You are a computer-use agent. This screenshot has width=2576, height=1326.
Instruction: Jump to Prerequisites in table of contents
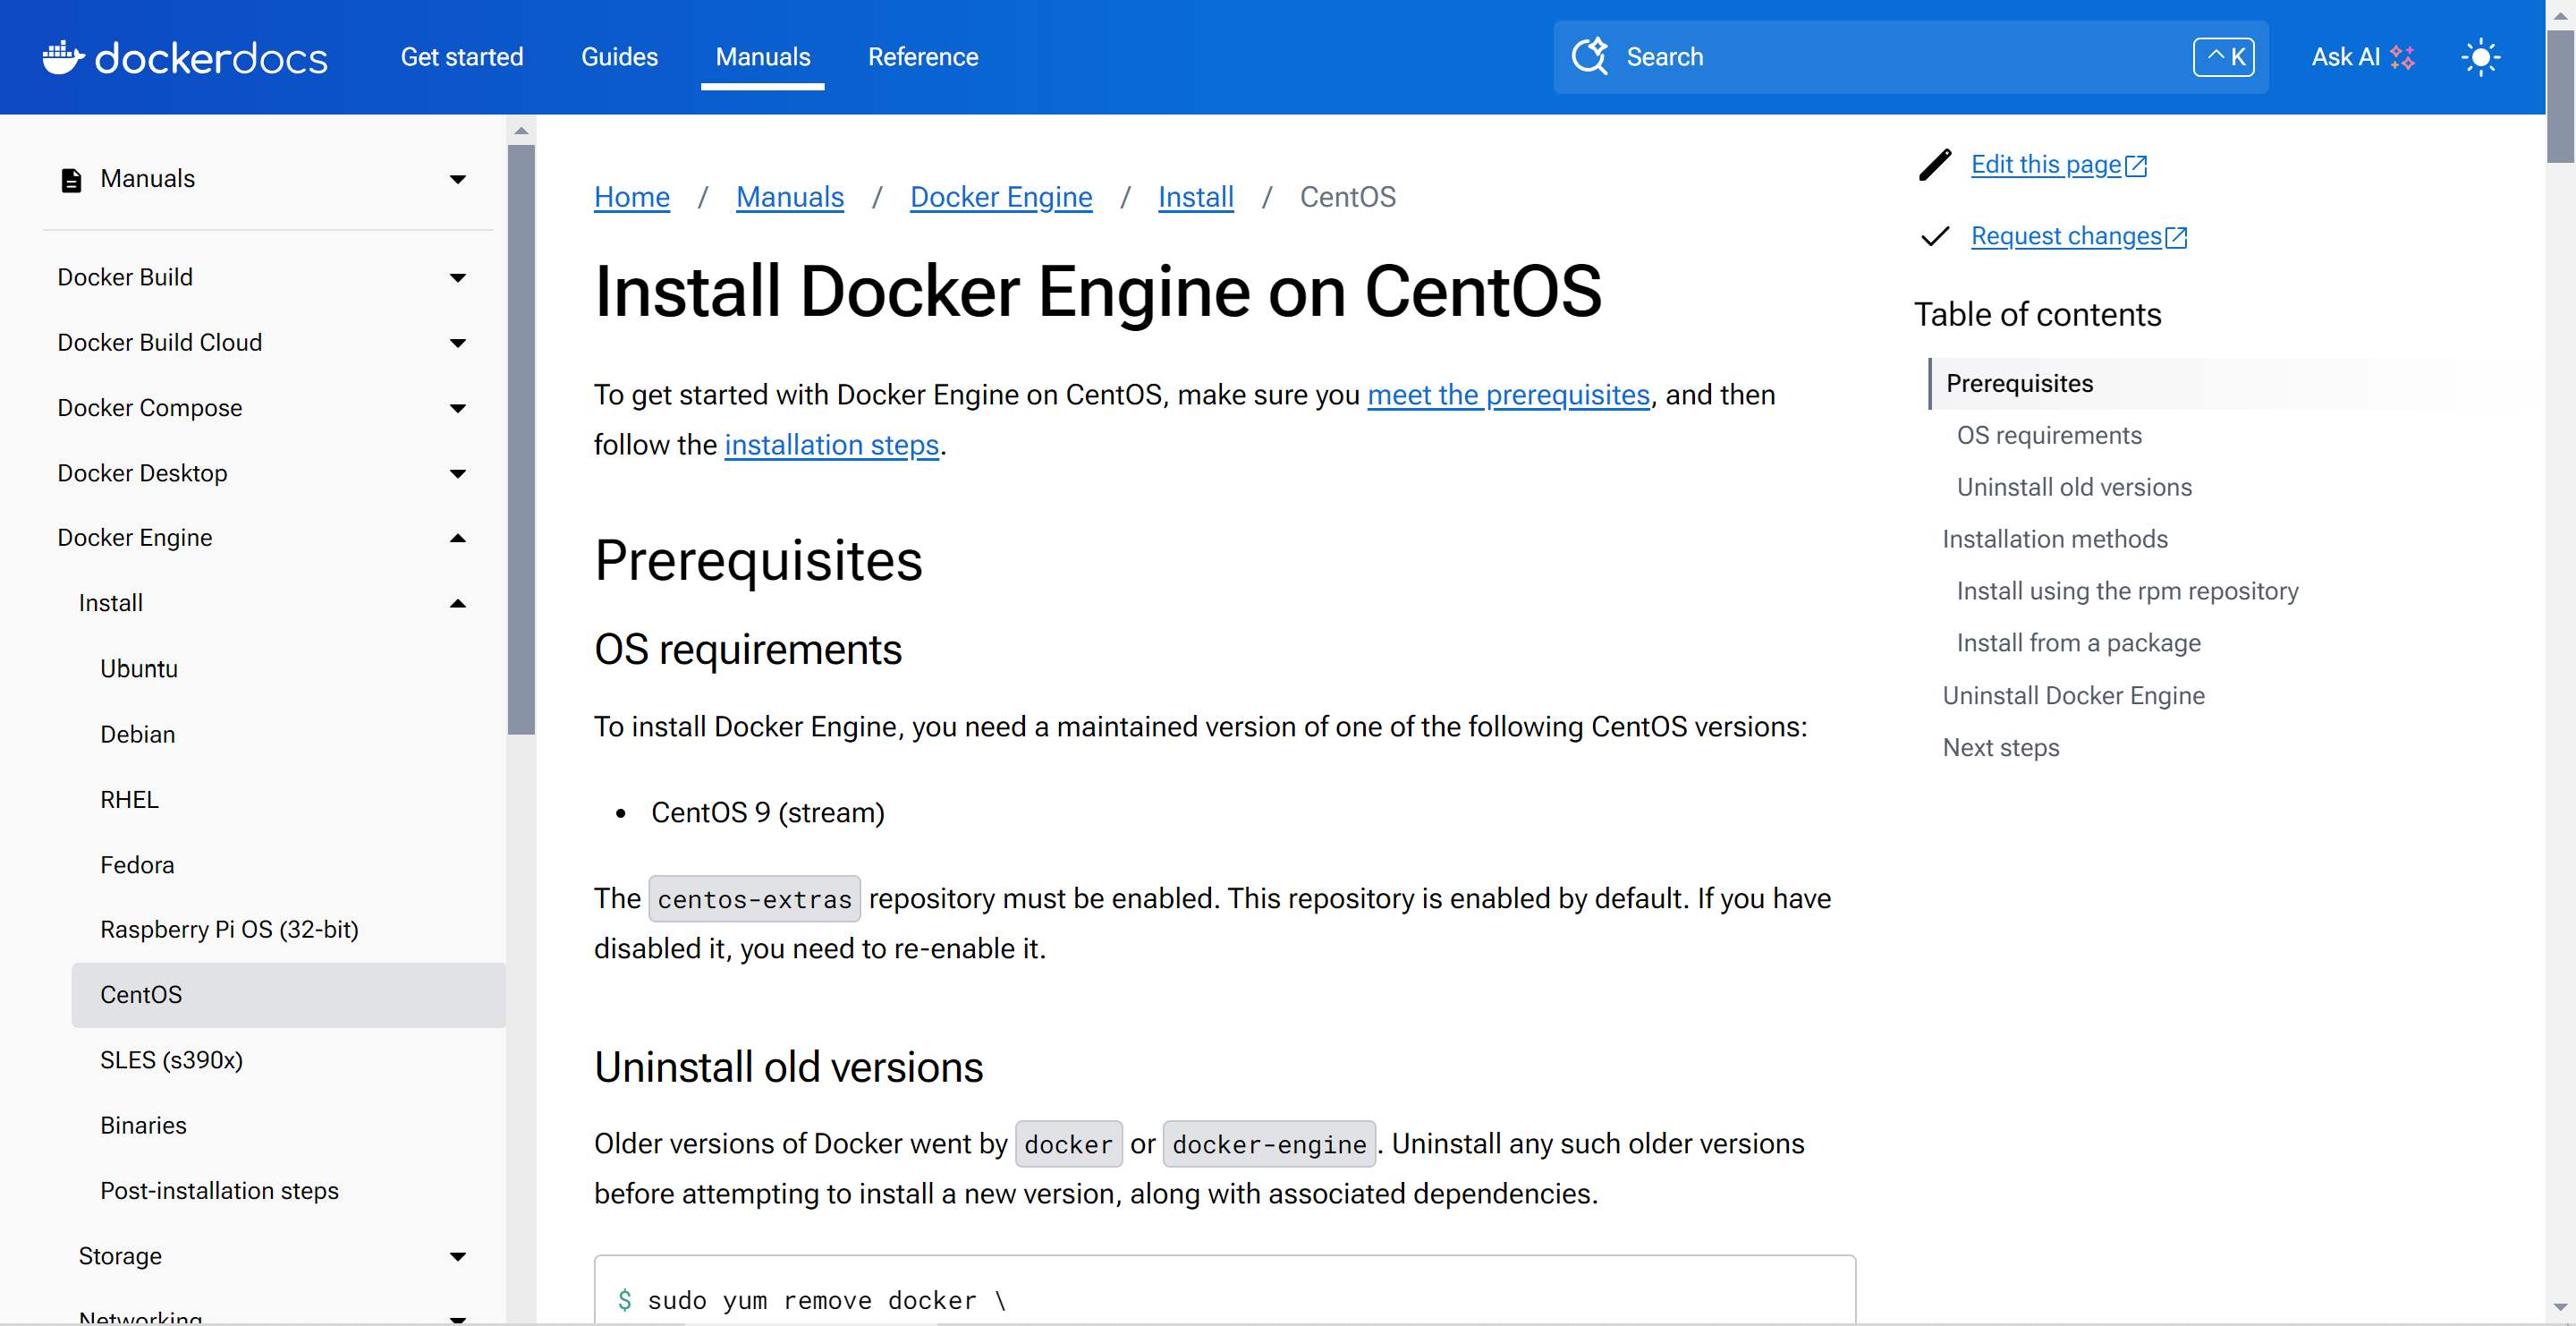tap(2019, 384)
